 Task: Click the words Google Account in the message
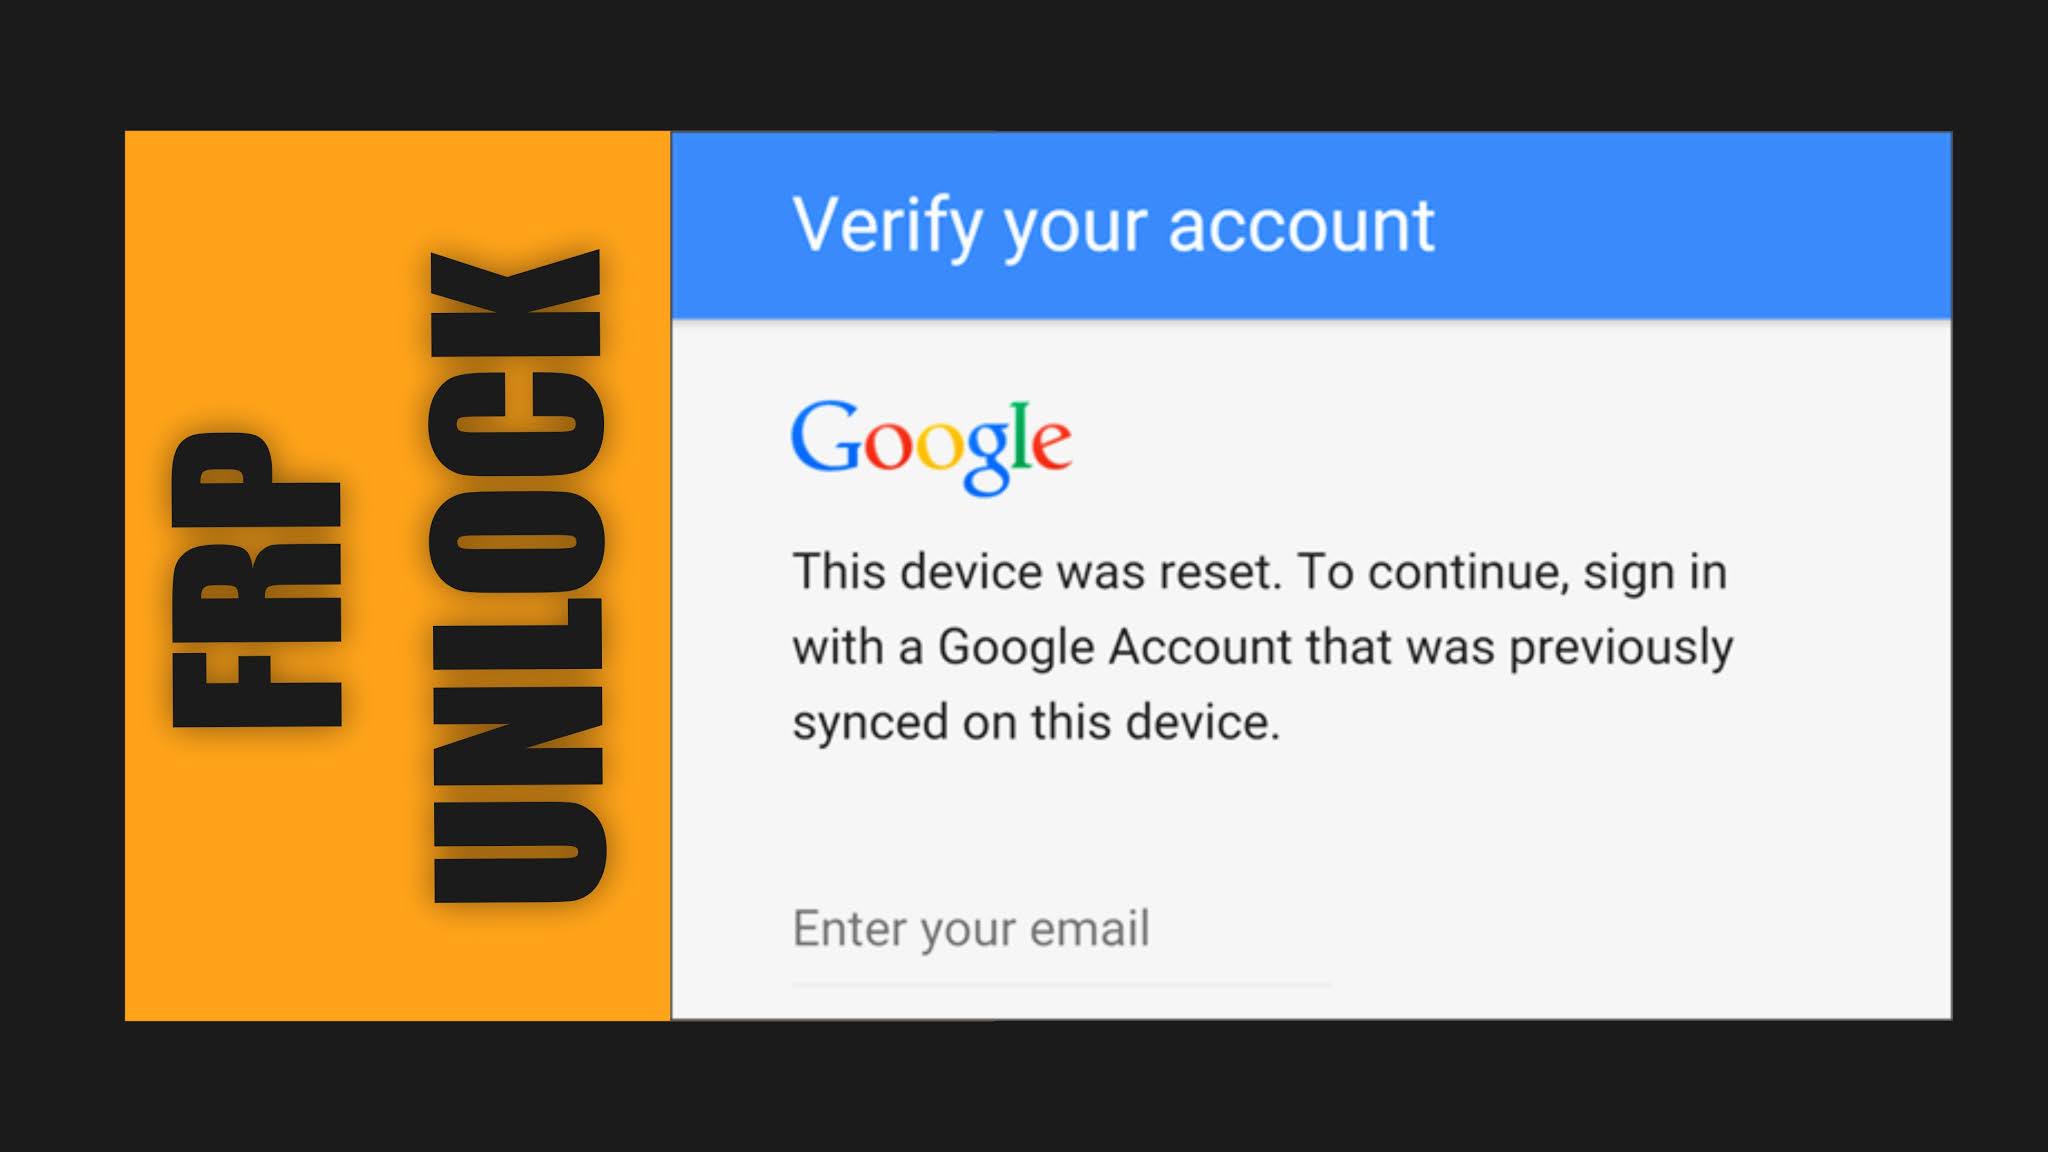[1115, 647]
